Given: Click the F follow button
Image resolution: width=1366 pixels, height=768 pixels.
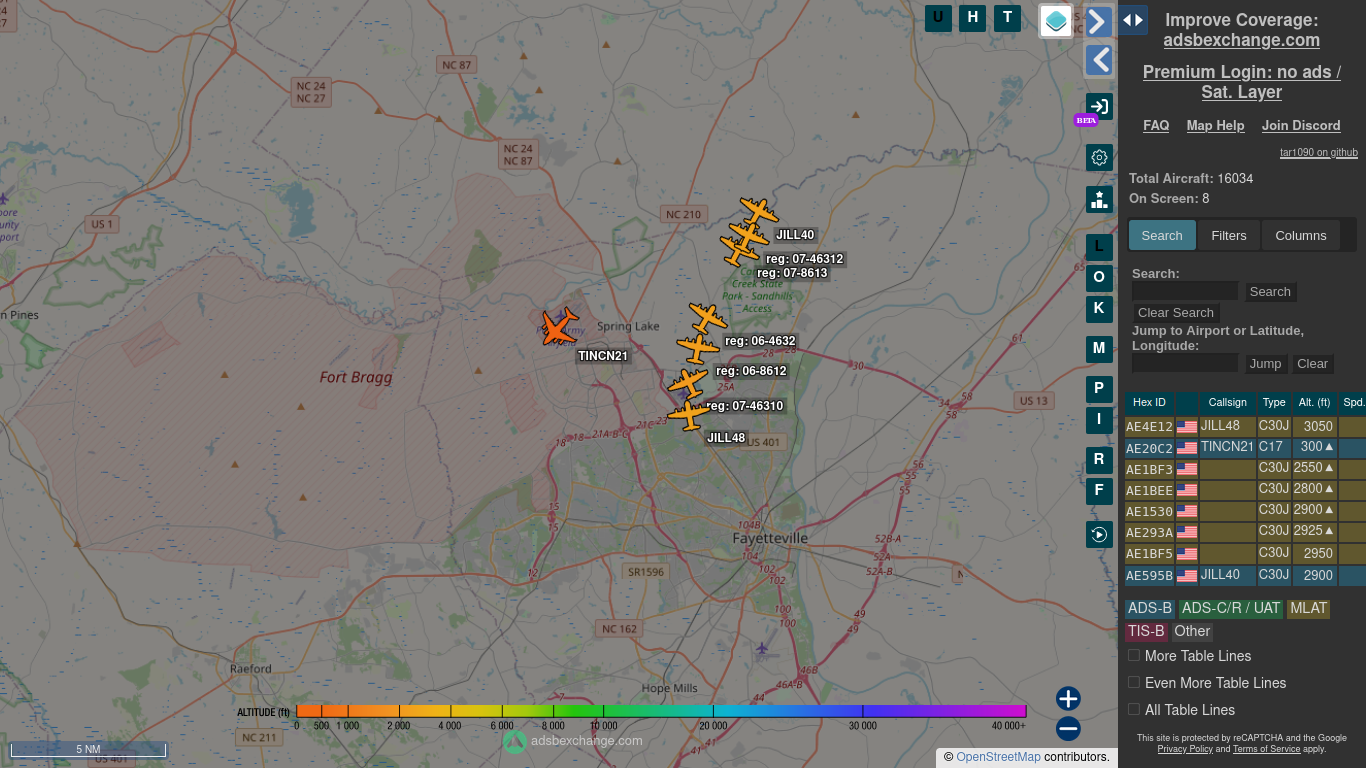Looking at the screenshot, I should pyautogui.click(x=1099, y=491).
